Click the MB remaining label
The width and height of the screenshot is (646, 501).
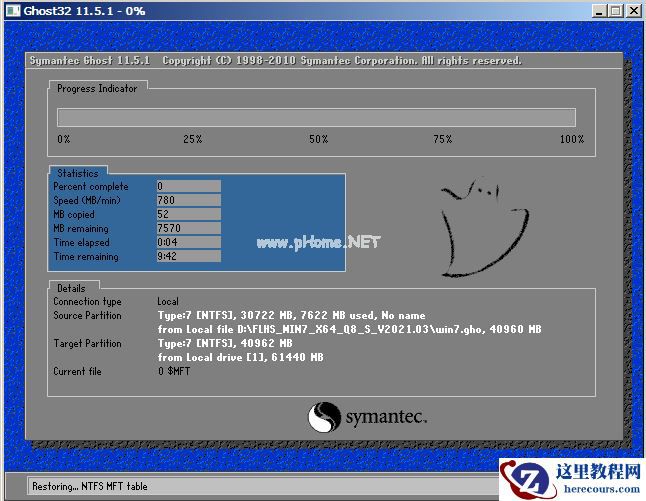click(x=81, y=229)
